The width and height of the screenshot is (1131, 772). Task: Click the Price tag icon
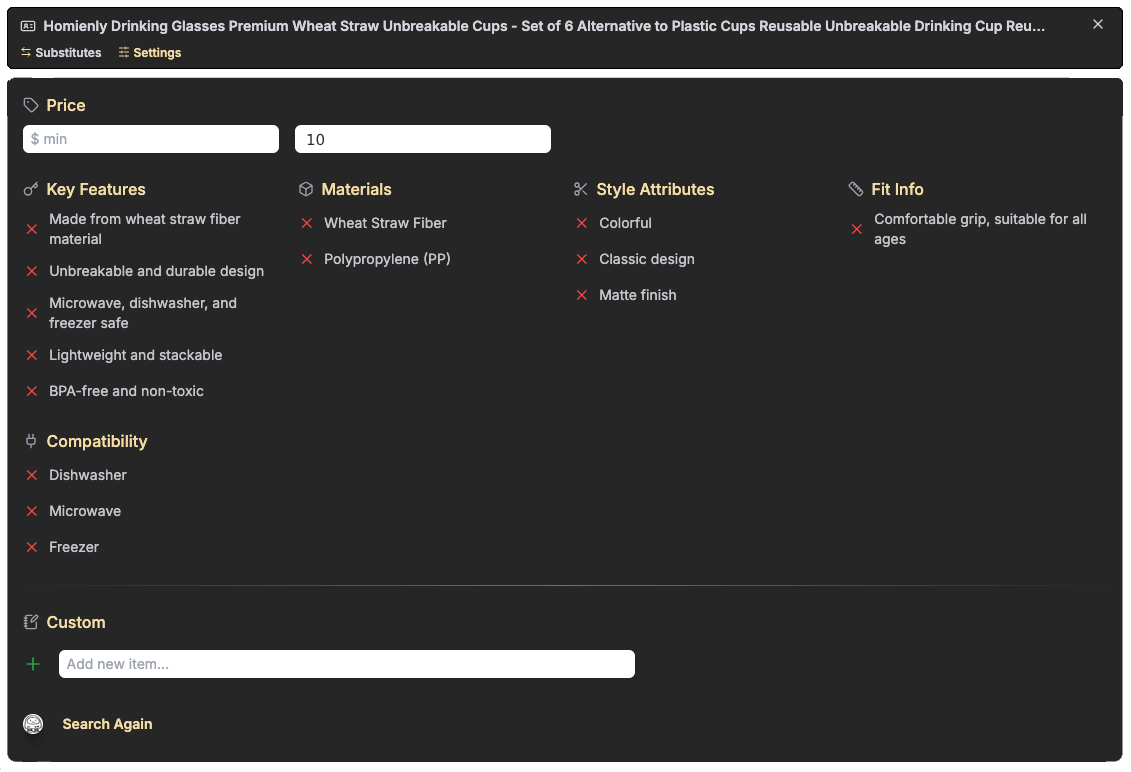pos(30,105)
